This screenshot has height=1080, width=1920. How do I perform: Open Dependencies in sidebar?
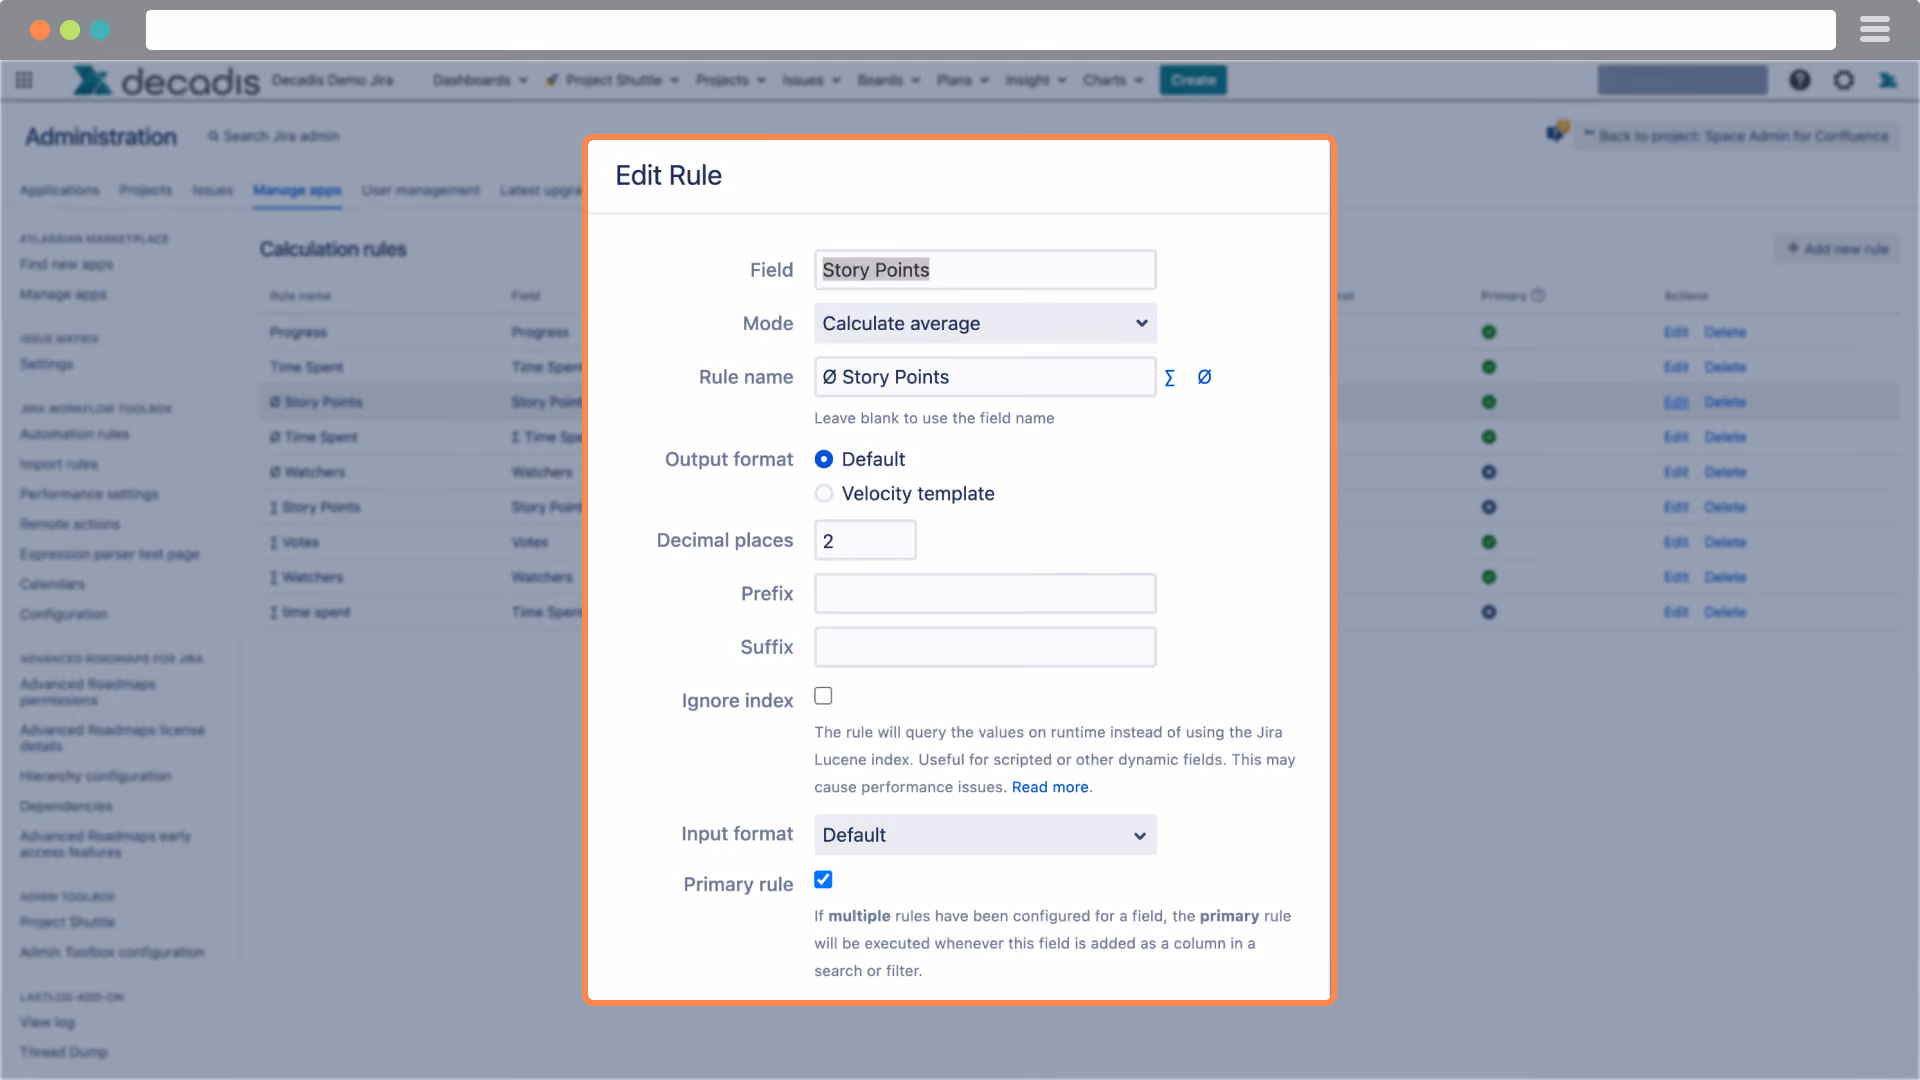66,806
